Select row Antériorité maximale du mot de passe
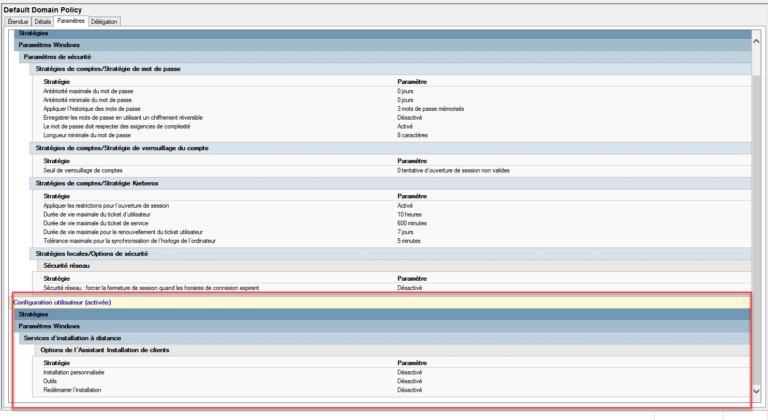Viewport: 768px width, 420px height. point(392,91)
